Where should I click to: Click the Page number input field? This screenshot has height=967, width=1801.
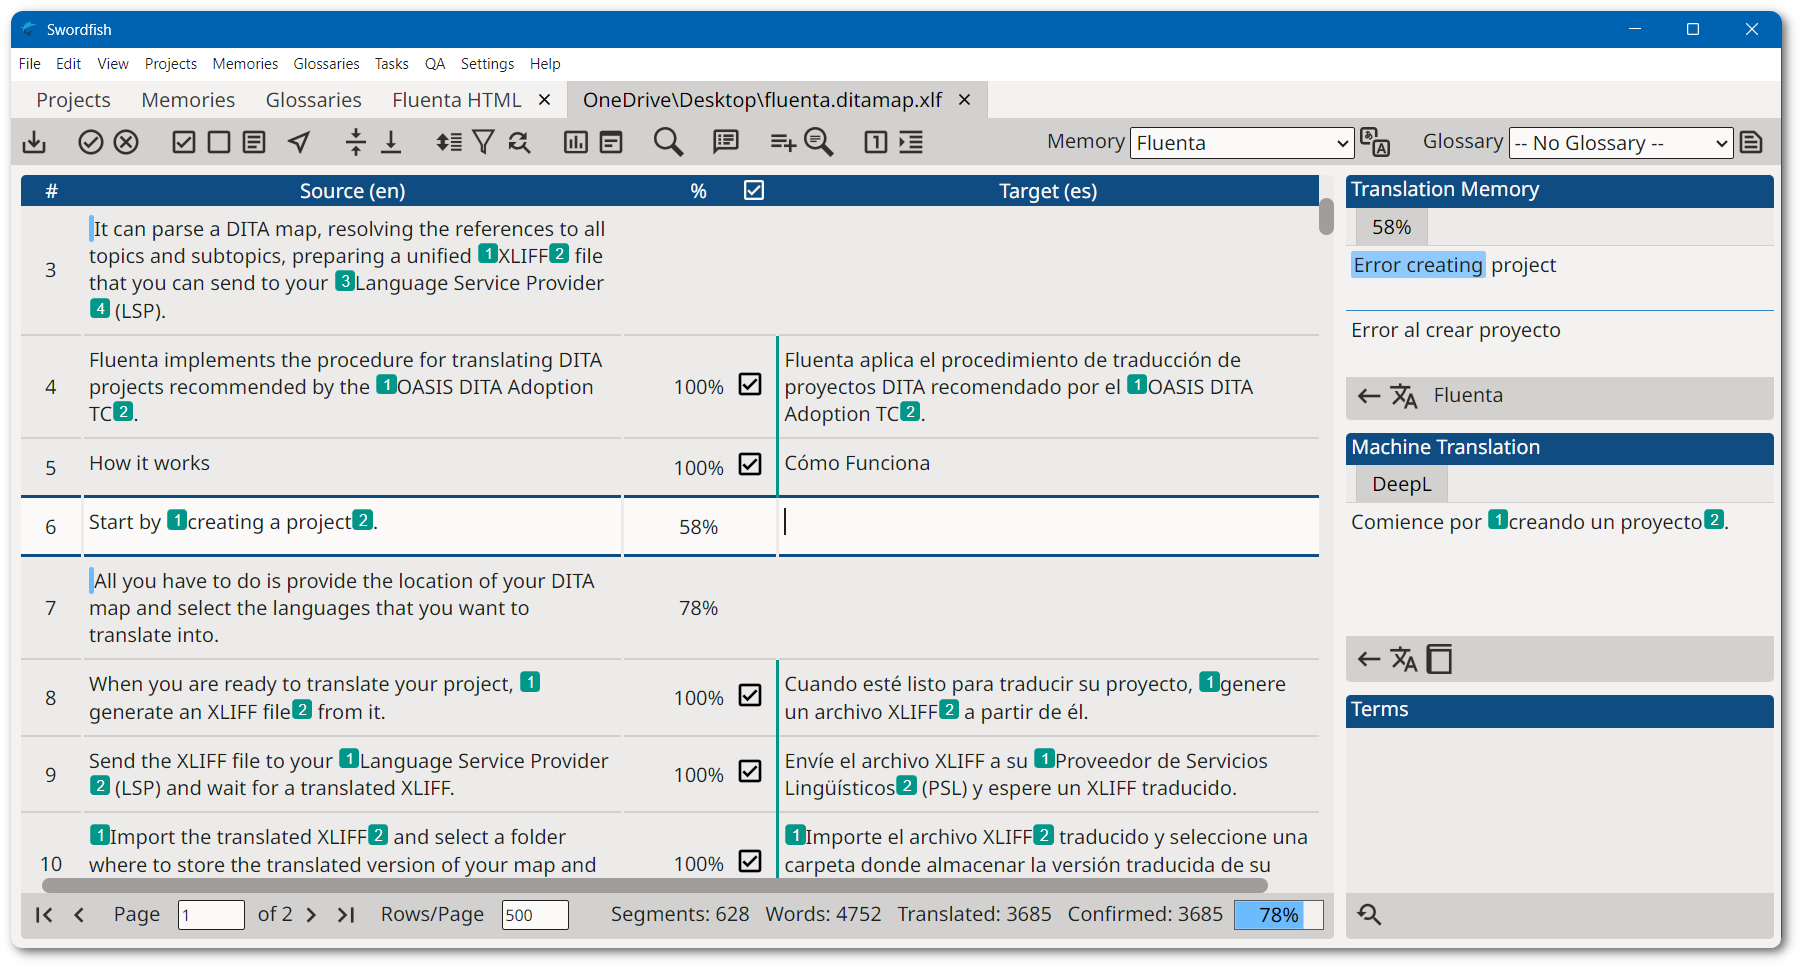(x=211, y=915)
